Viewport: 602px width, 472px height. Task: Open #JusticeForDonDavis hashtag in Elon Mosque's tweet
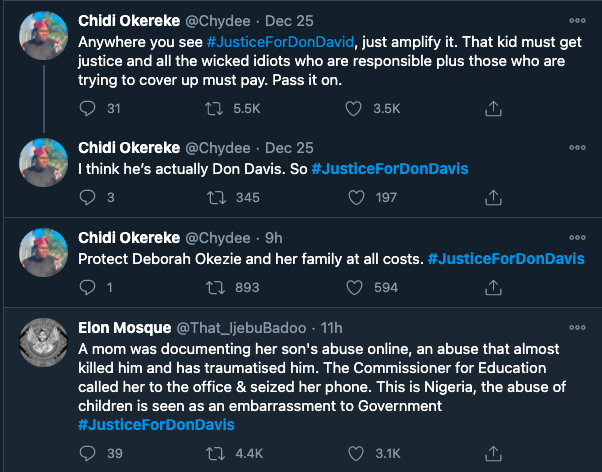(156, 424)
